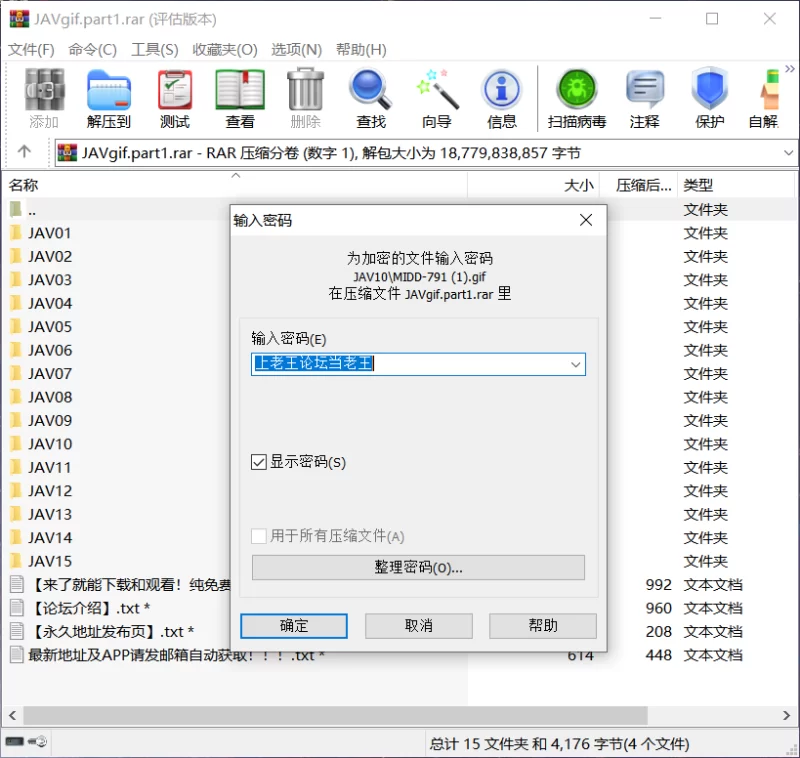Open the Commands (命令) menu
This screenshot has height=758, width=800.
coord(92,49)
